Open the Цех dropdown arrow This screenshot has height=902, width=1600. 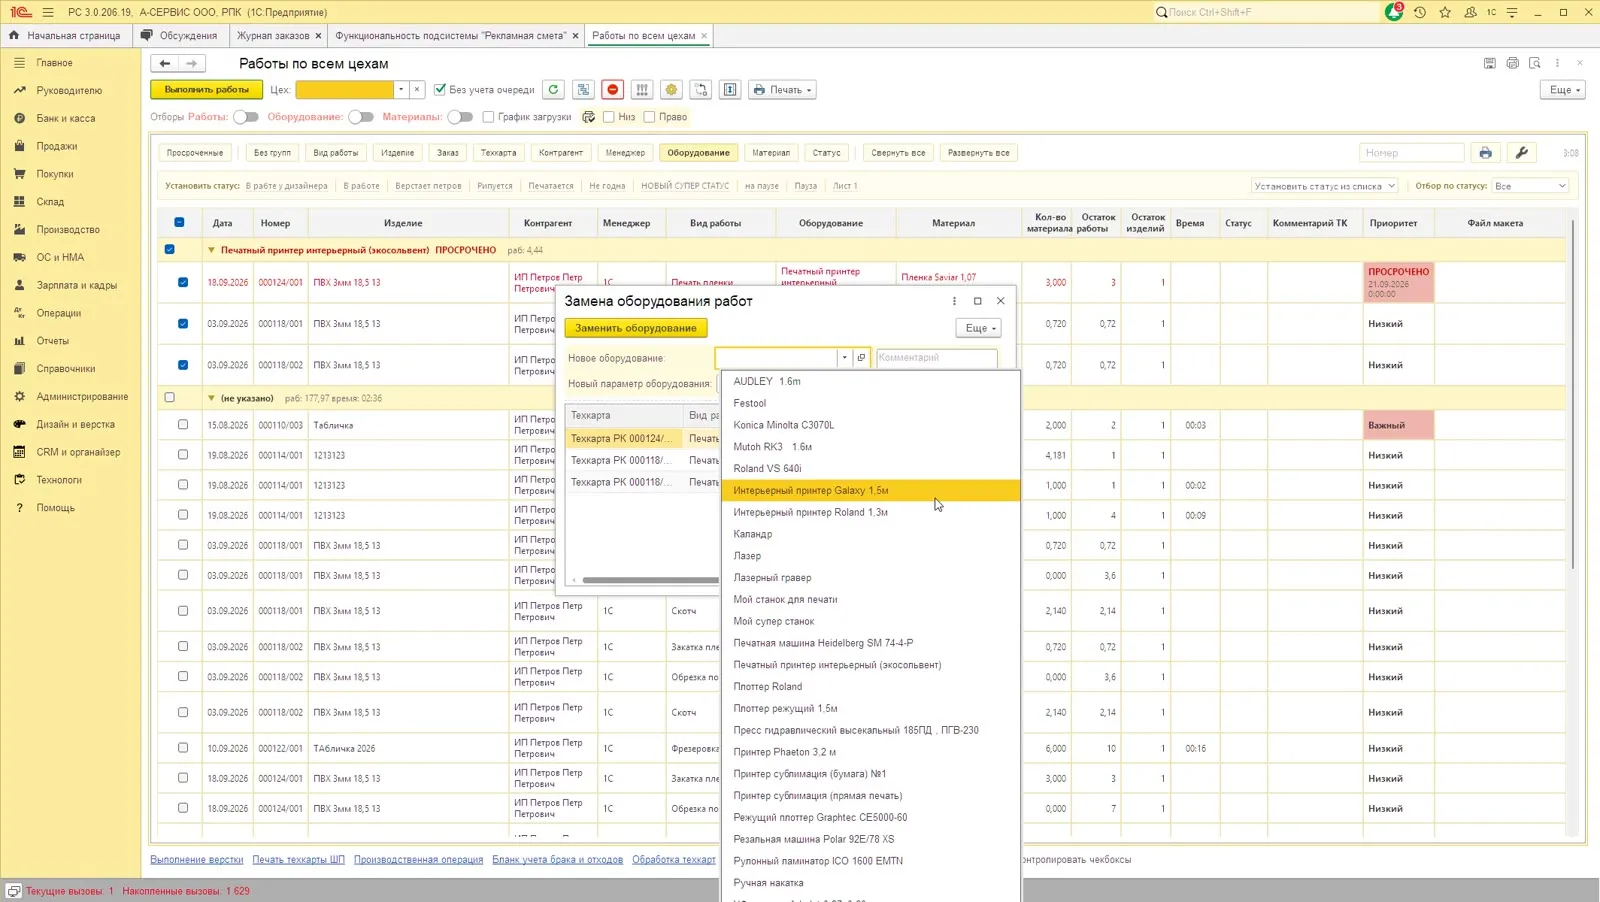tap(401, 90)
